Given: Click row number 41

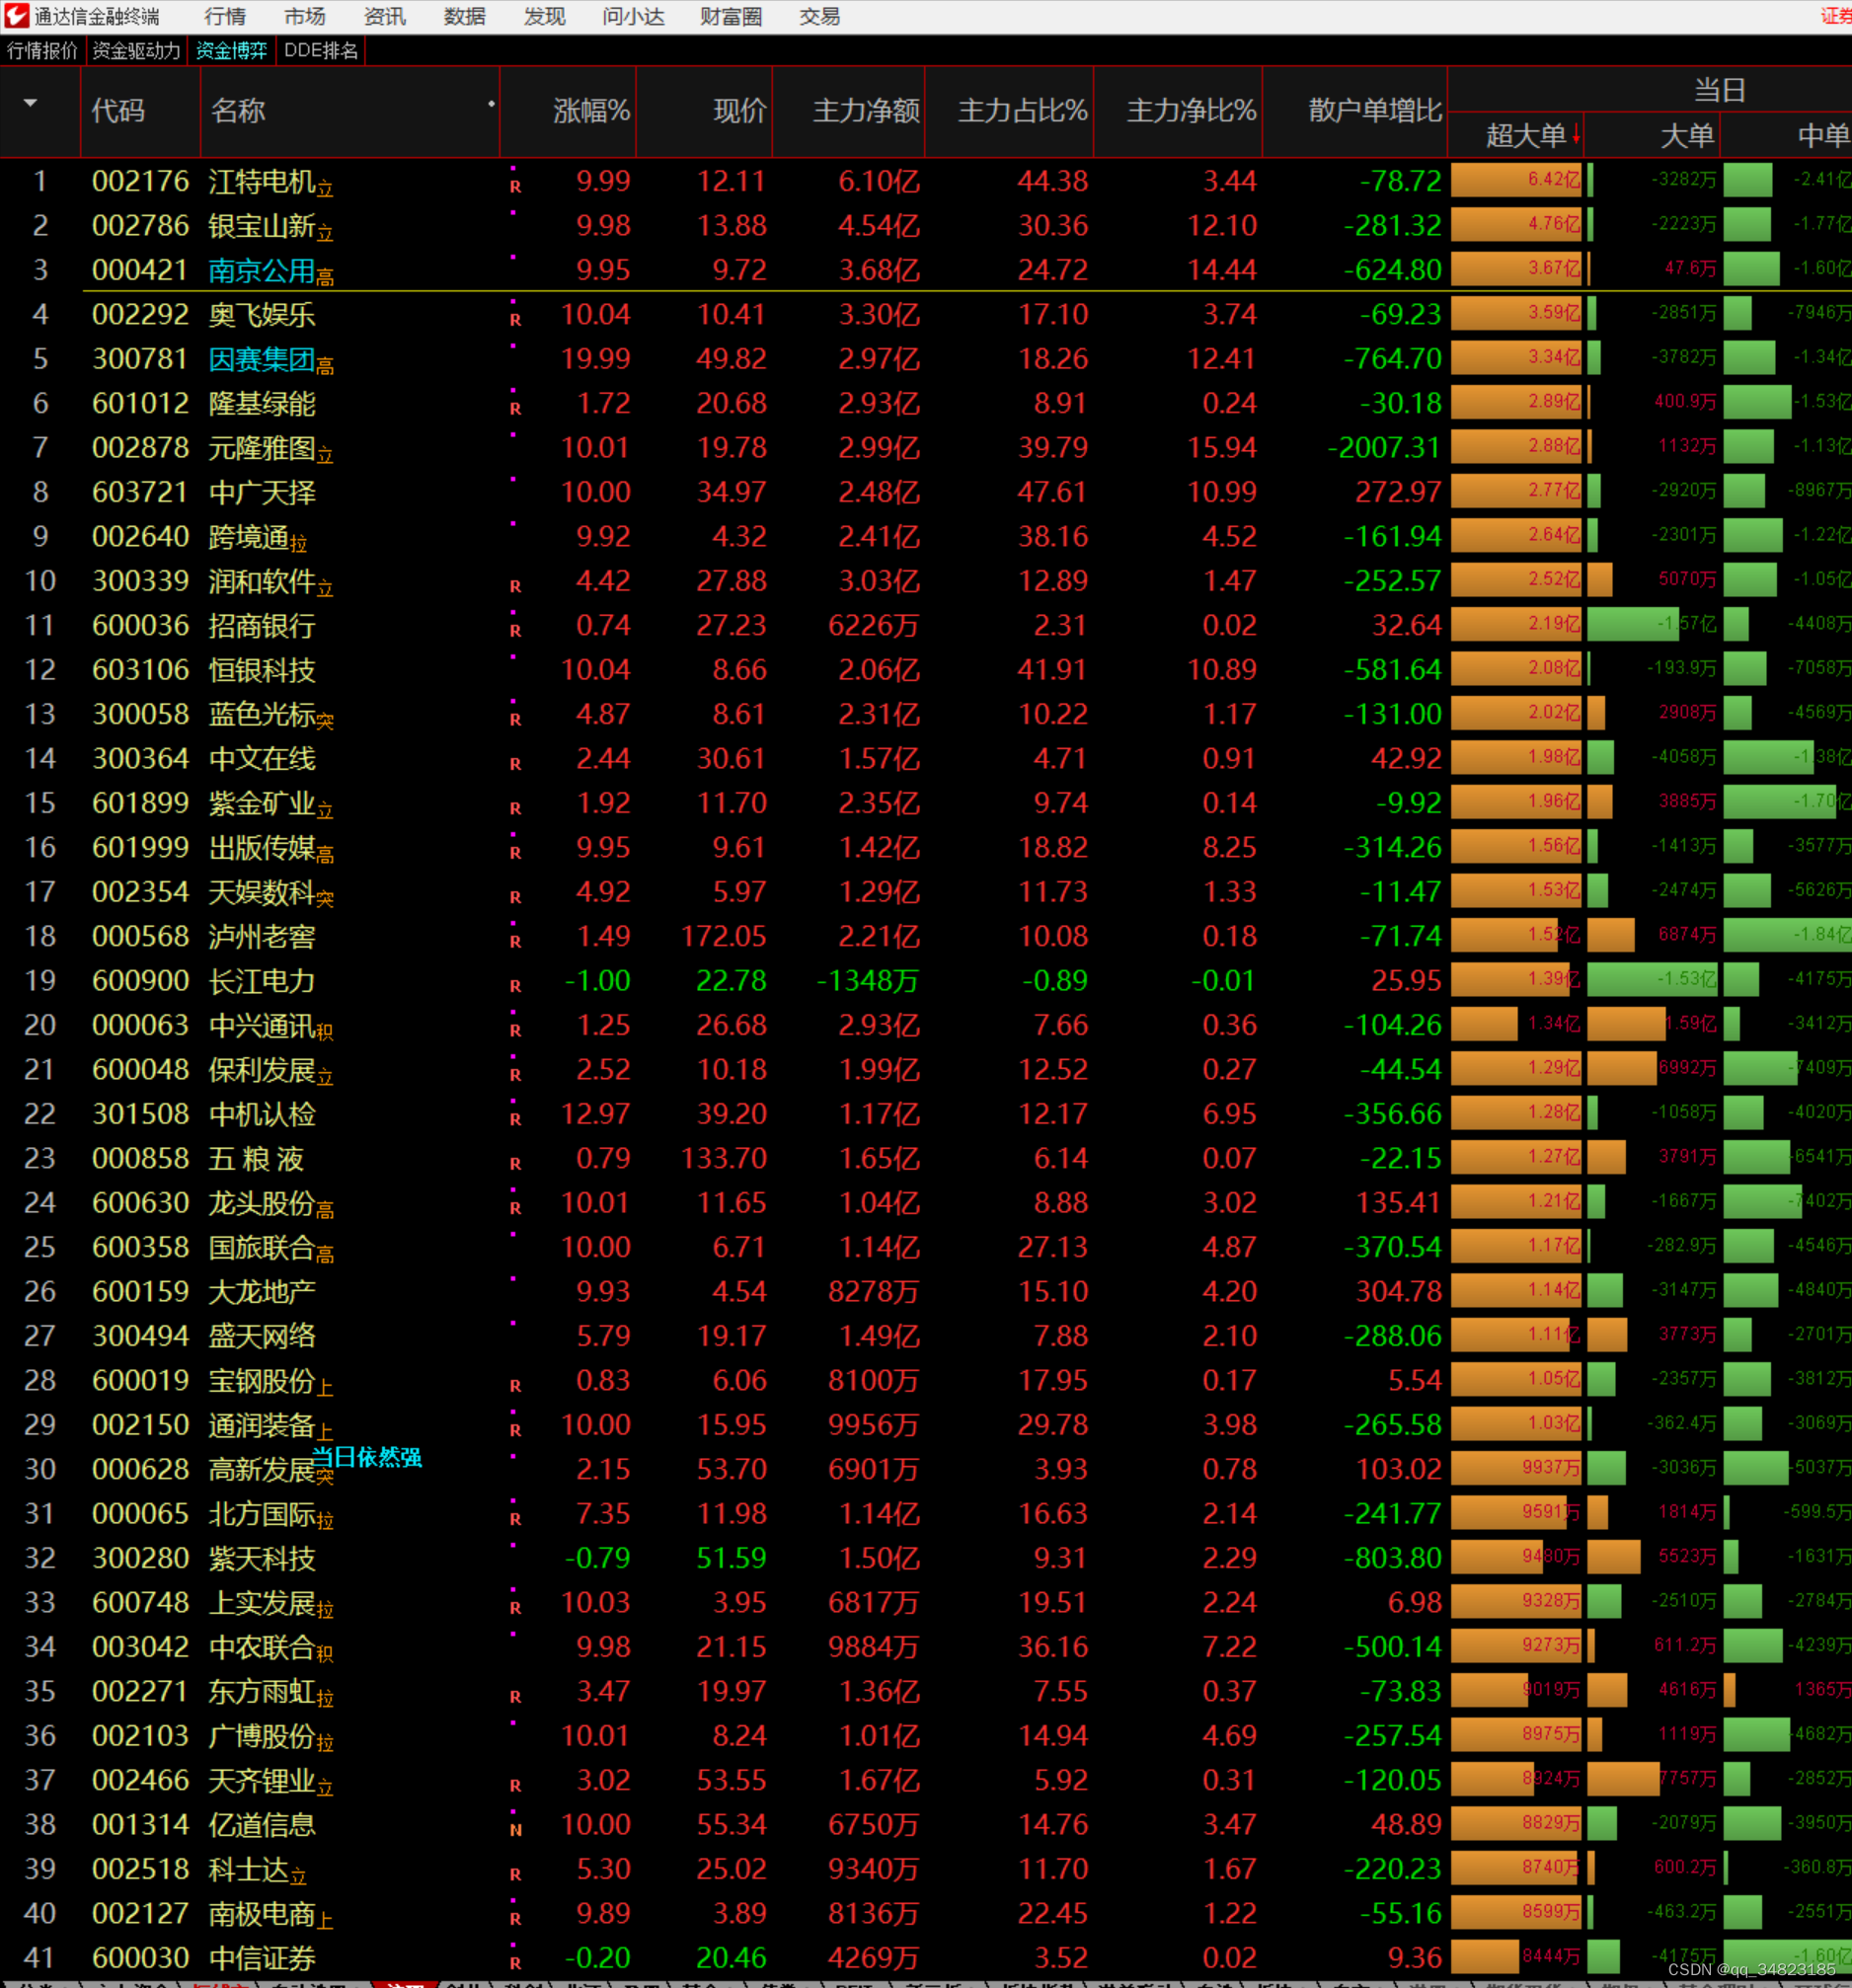Looking at the screenshot, I should [39, 1958].
